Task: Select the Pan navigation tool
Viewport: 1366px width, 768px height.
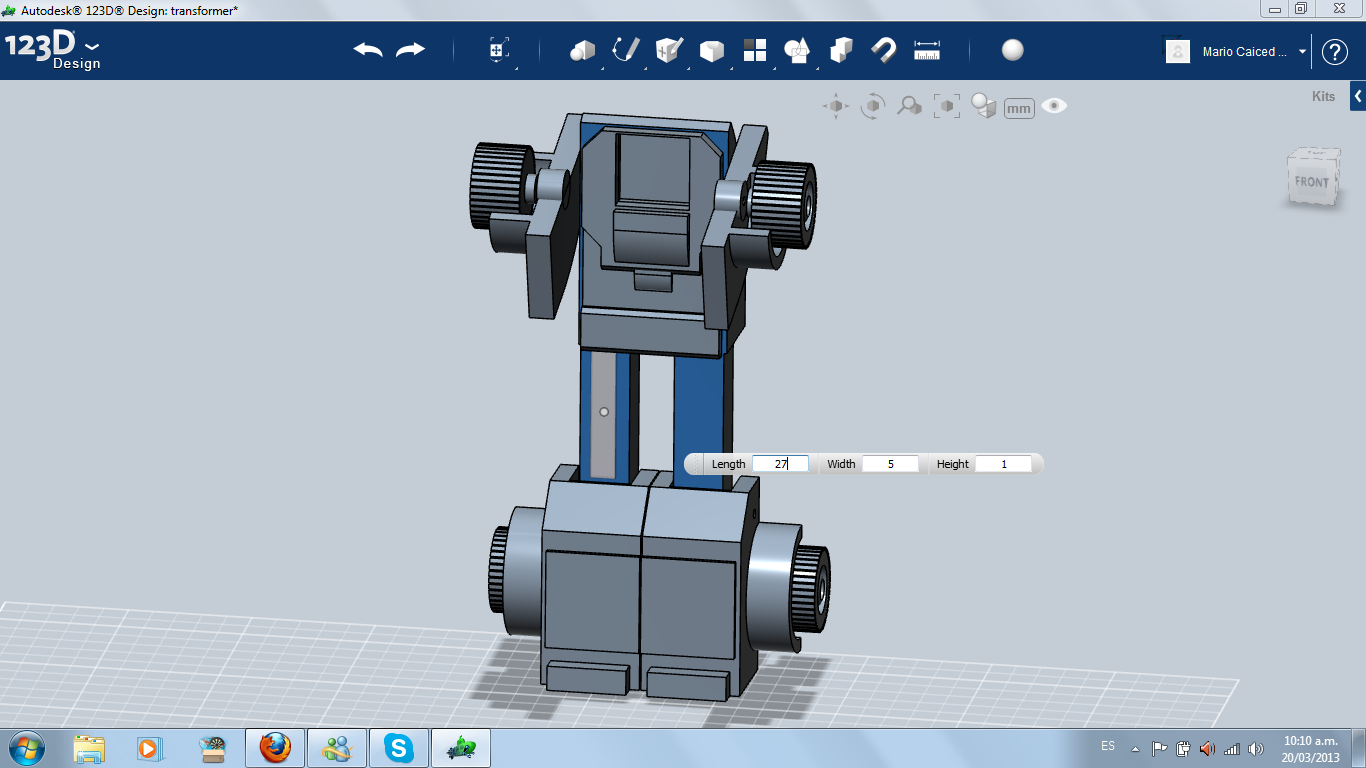Action: pyautogui.click(x=836, y=106)
